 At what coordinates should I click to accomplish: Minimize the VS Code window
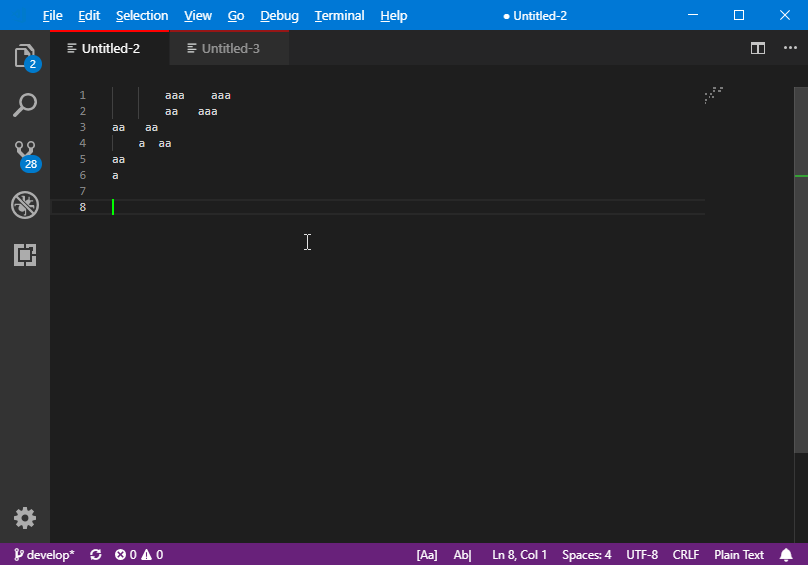coord(693,15)
